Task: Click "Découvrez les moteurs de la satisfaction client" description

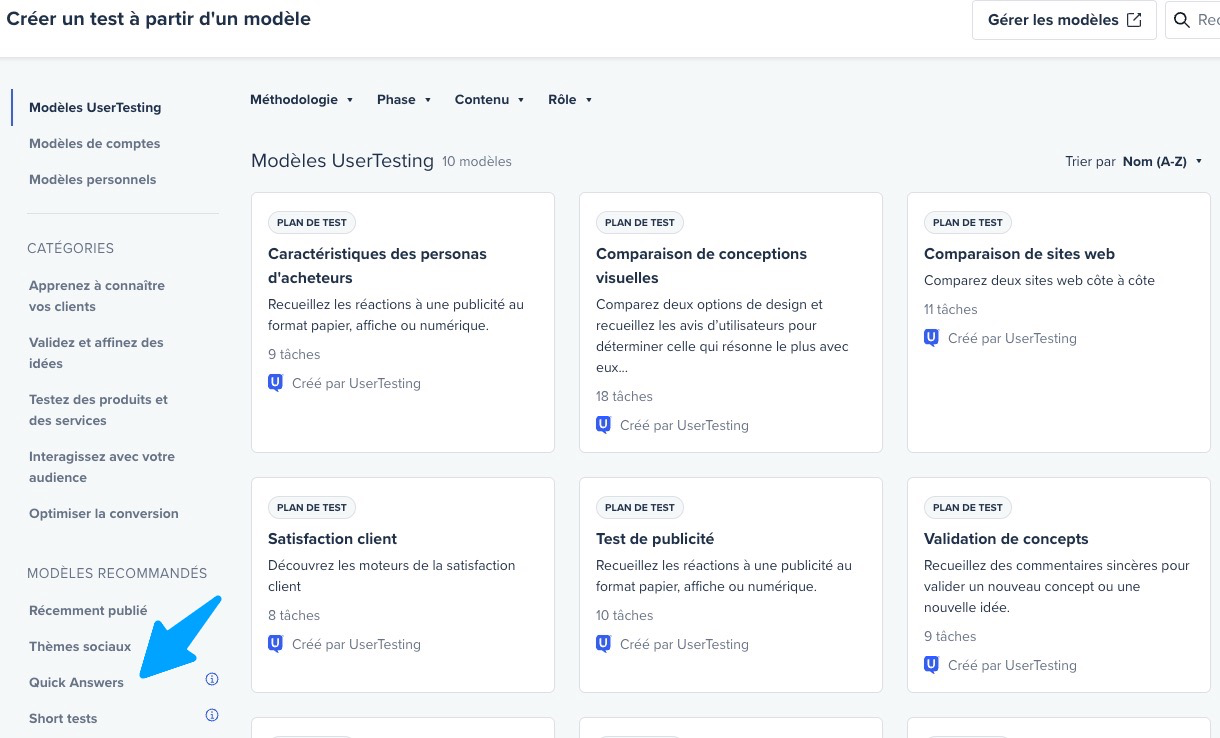Action: tap(392, 576)
